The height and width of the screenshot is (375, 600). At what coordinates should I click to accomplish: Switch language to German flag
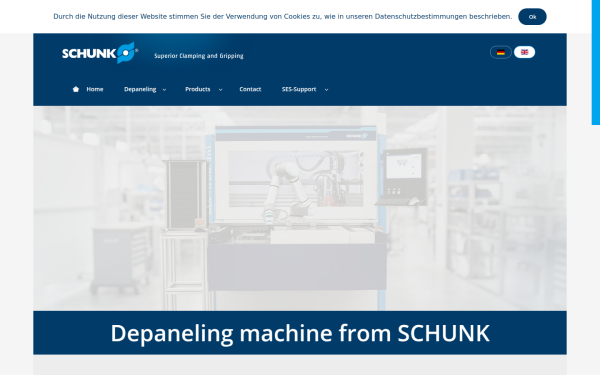501,52
